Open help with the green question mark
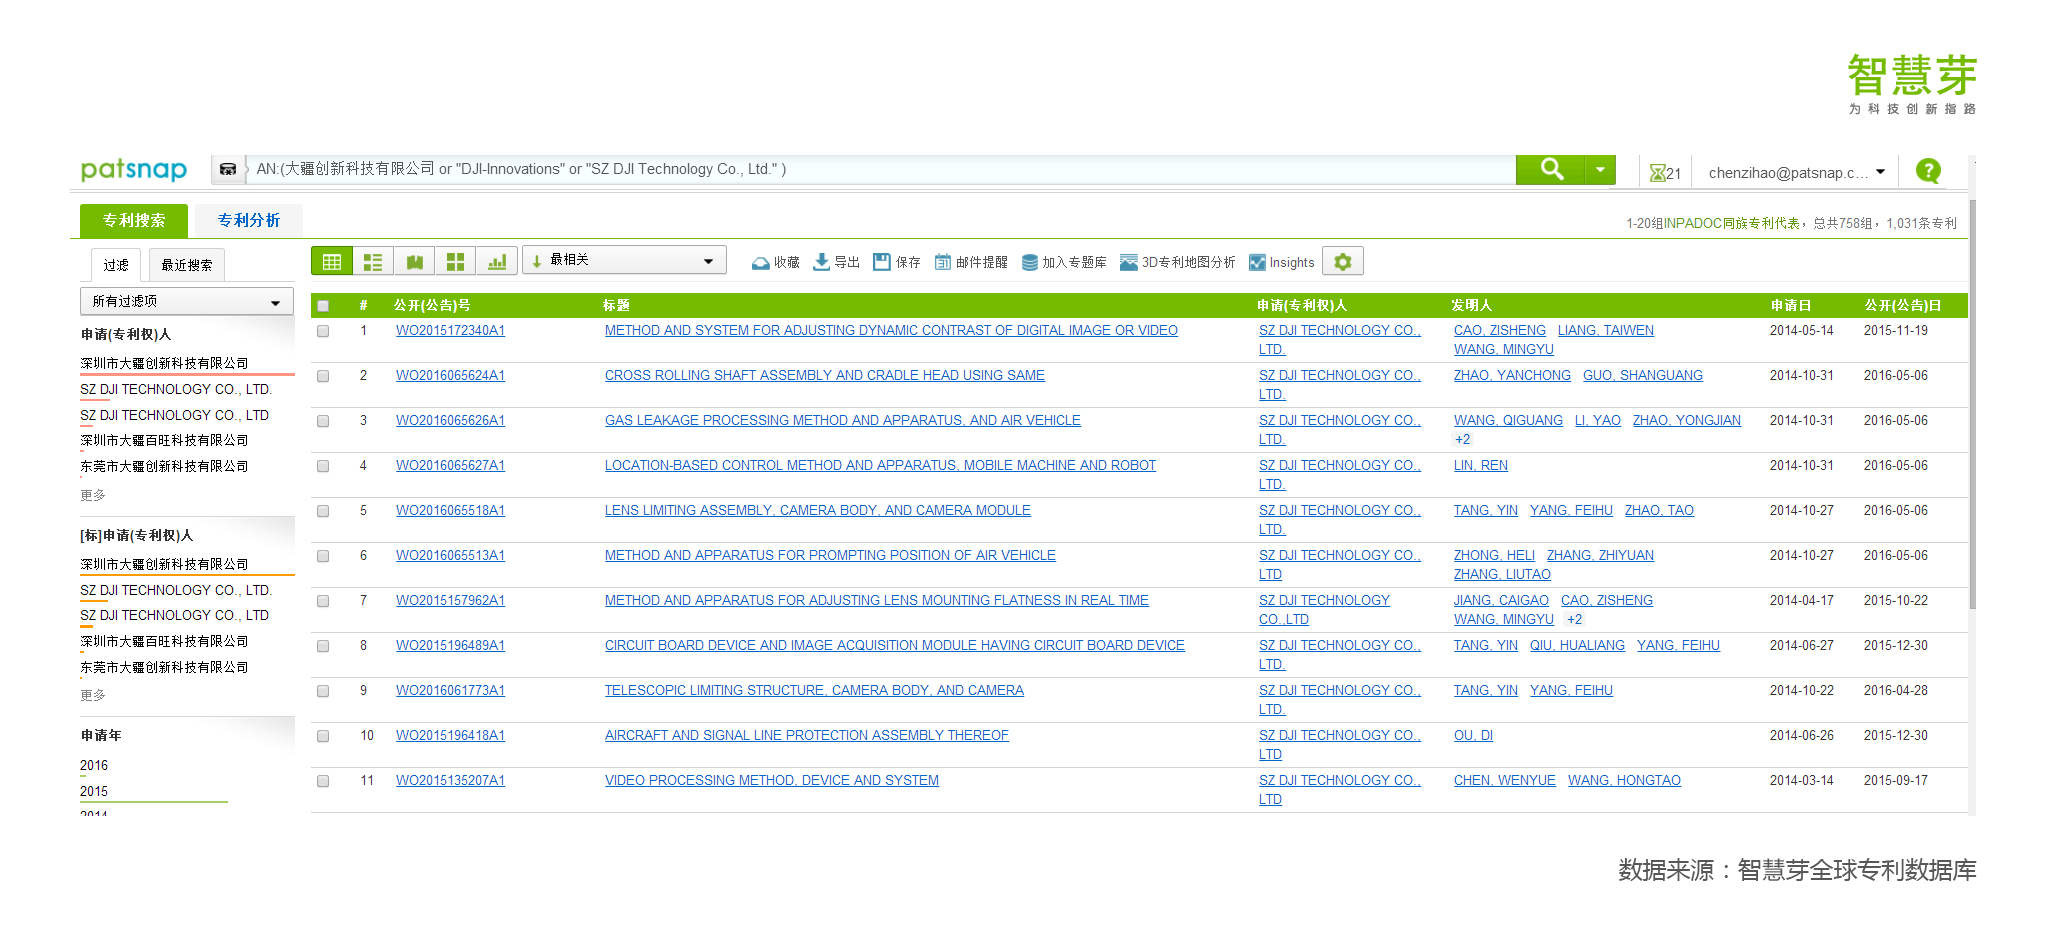This screenshot has width=2047, height=938. tap(1928, 171)
